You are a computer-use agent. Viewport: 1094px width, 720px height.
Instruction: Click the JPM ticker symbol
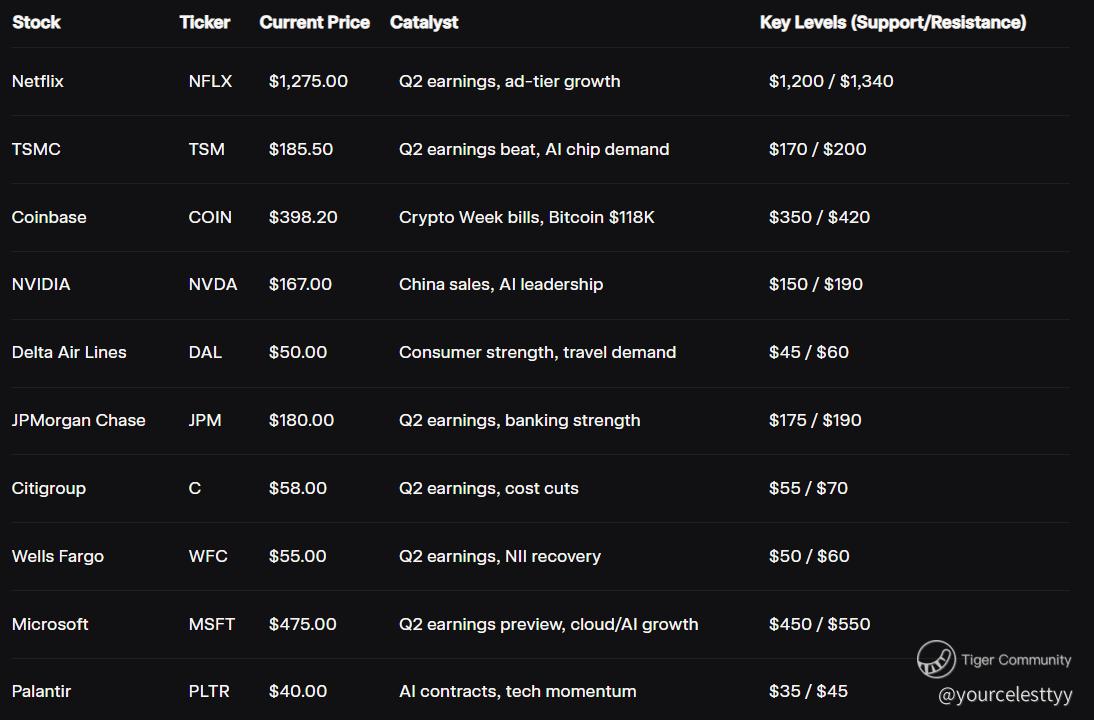click(205, 420)
